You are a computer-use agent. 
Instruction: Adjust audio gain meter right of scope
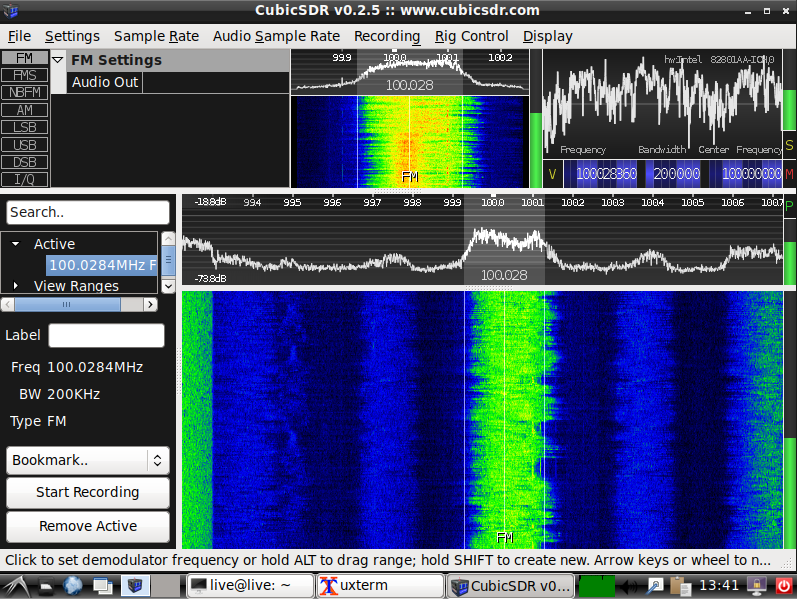[789, 91]
